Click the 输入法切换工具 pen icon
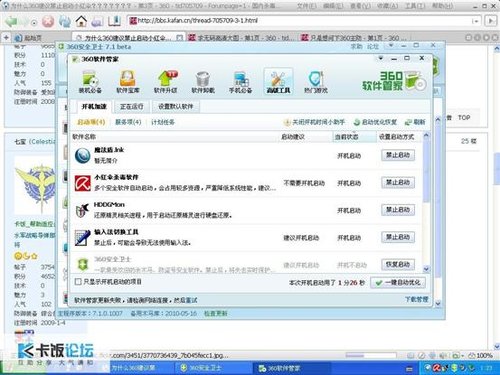 pyautogui.click(x=82, y=238)
